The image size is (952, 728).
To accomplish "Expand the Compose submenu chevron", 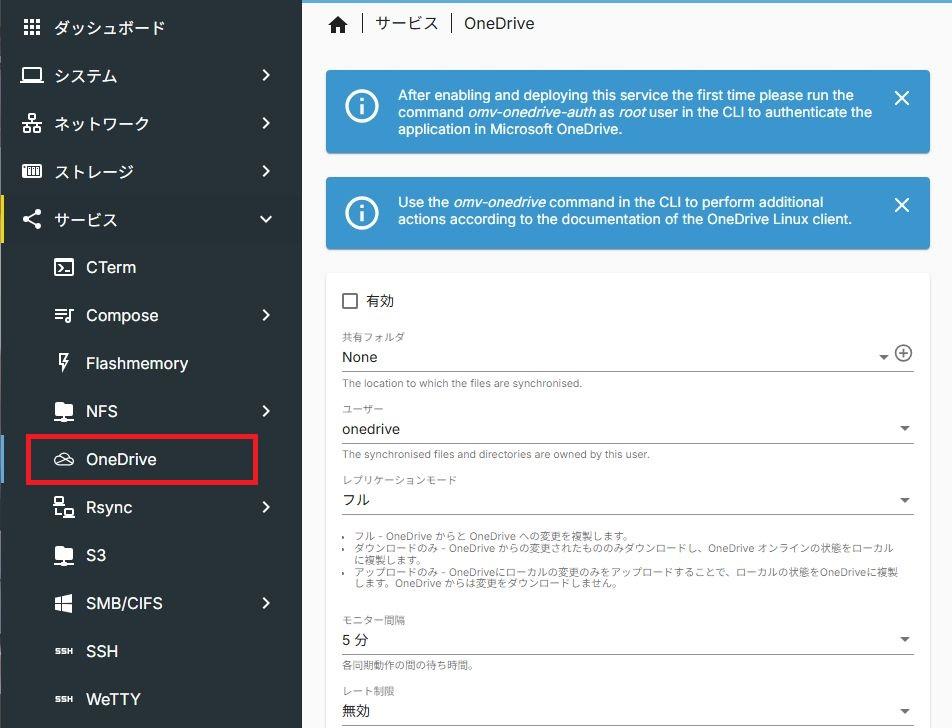I will (x=265, y=315).
